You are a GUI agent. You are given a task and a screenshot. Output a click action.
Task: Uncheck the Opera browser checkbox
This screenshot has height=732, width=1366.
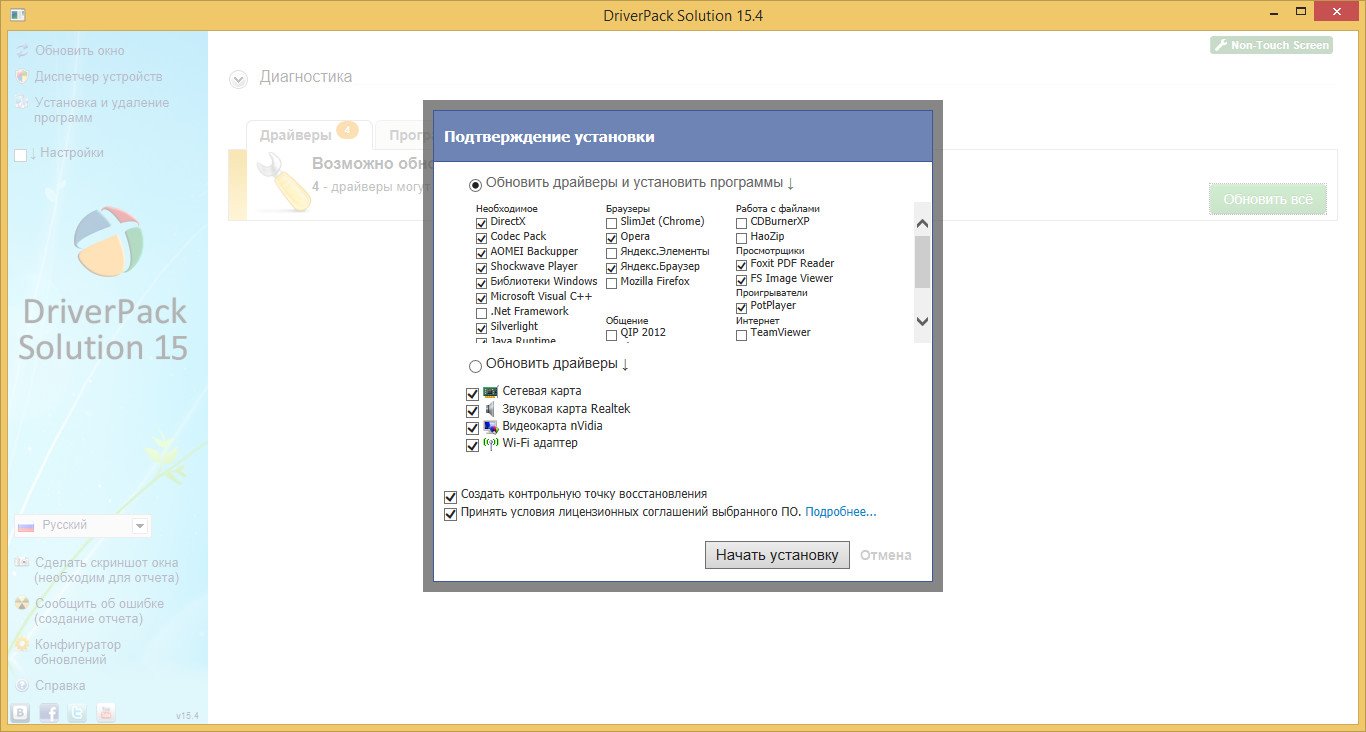pos(612,238)
